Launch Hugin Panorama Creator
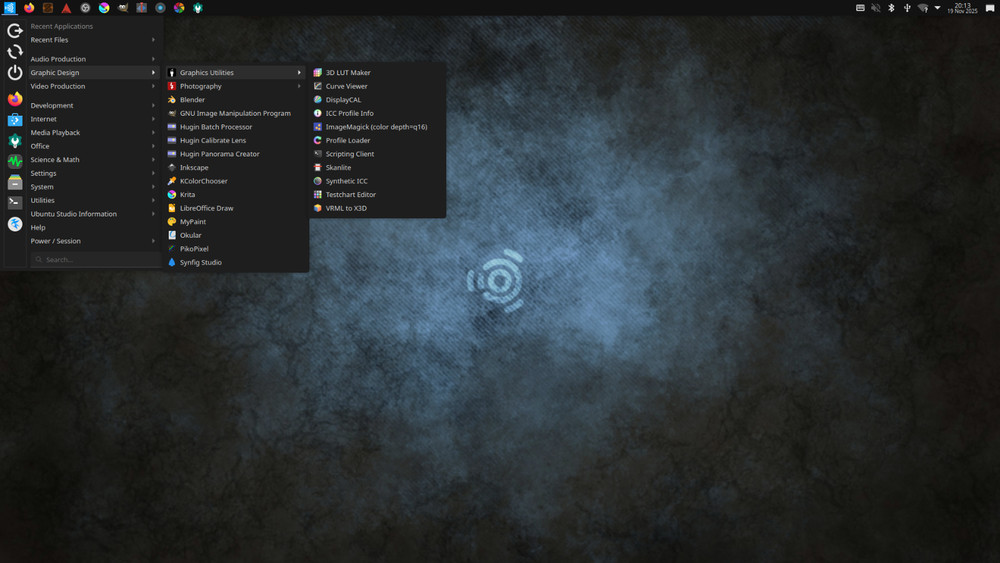This screenshot has width=1000, height=563. coord(235,154)
